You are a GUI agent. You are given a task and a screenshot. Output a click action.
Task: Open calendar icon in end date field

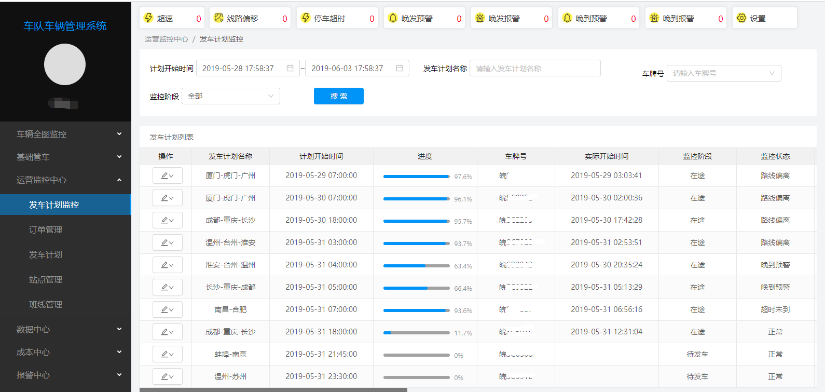point(399,68)
